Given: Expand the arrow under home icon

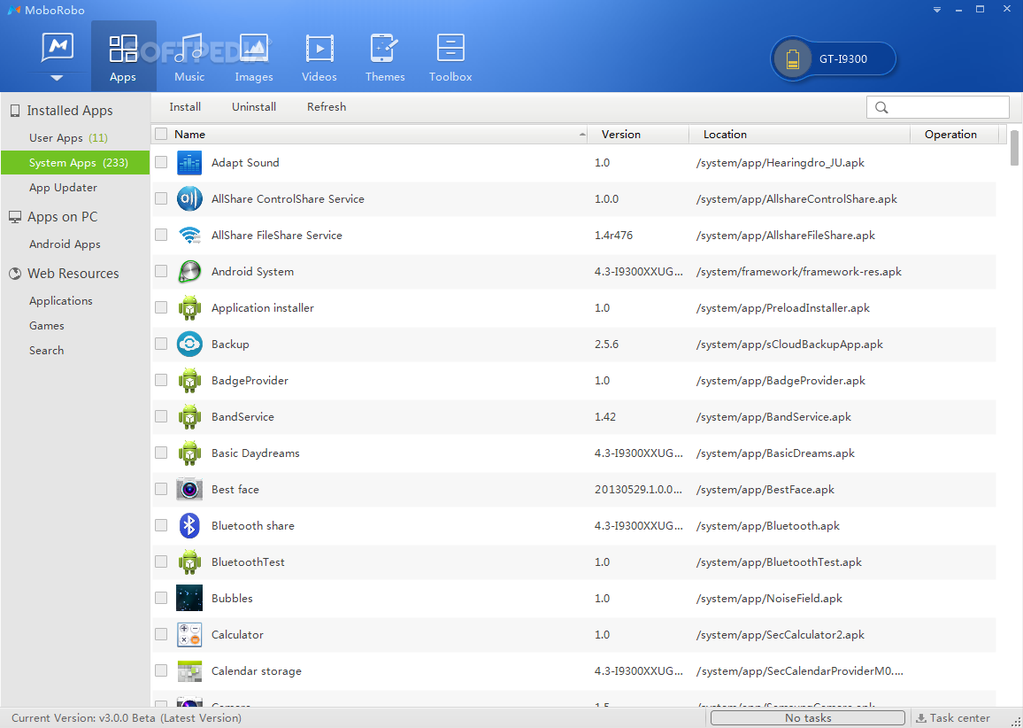Looking at the screenshot, I should pyautogui.click(x=57, y=78).
